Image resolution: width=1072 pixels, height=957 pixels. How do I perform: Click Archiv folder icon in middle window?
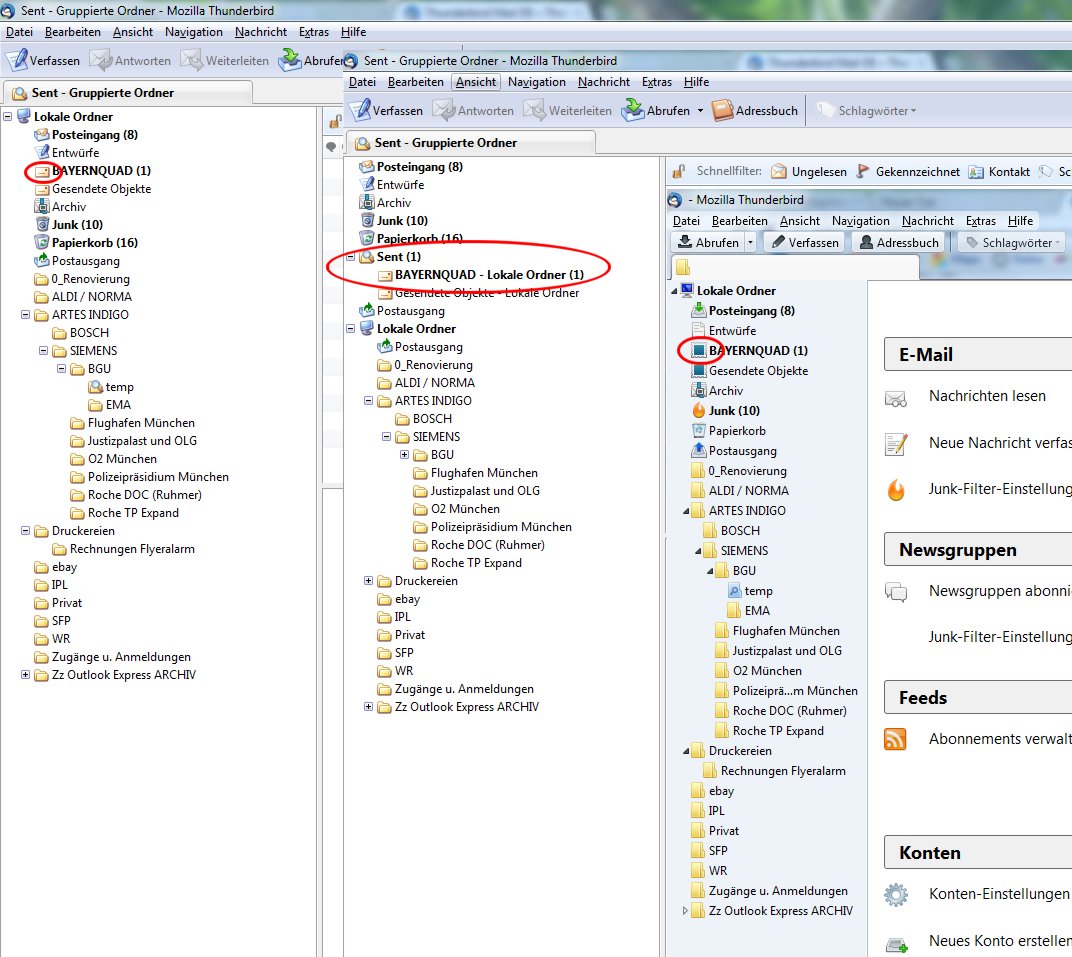coord(366,202)
